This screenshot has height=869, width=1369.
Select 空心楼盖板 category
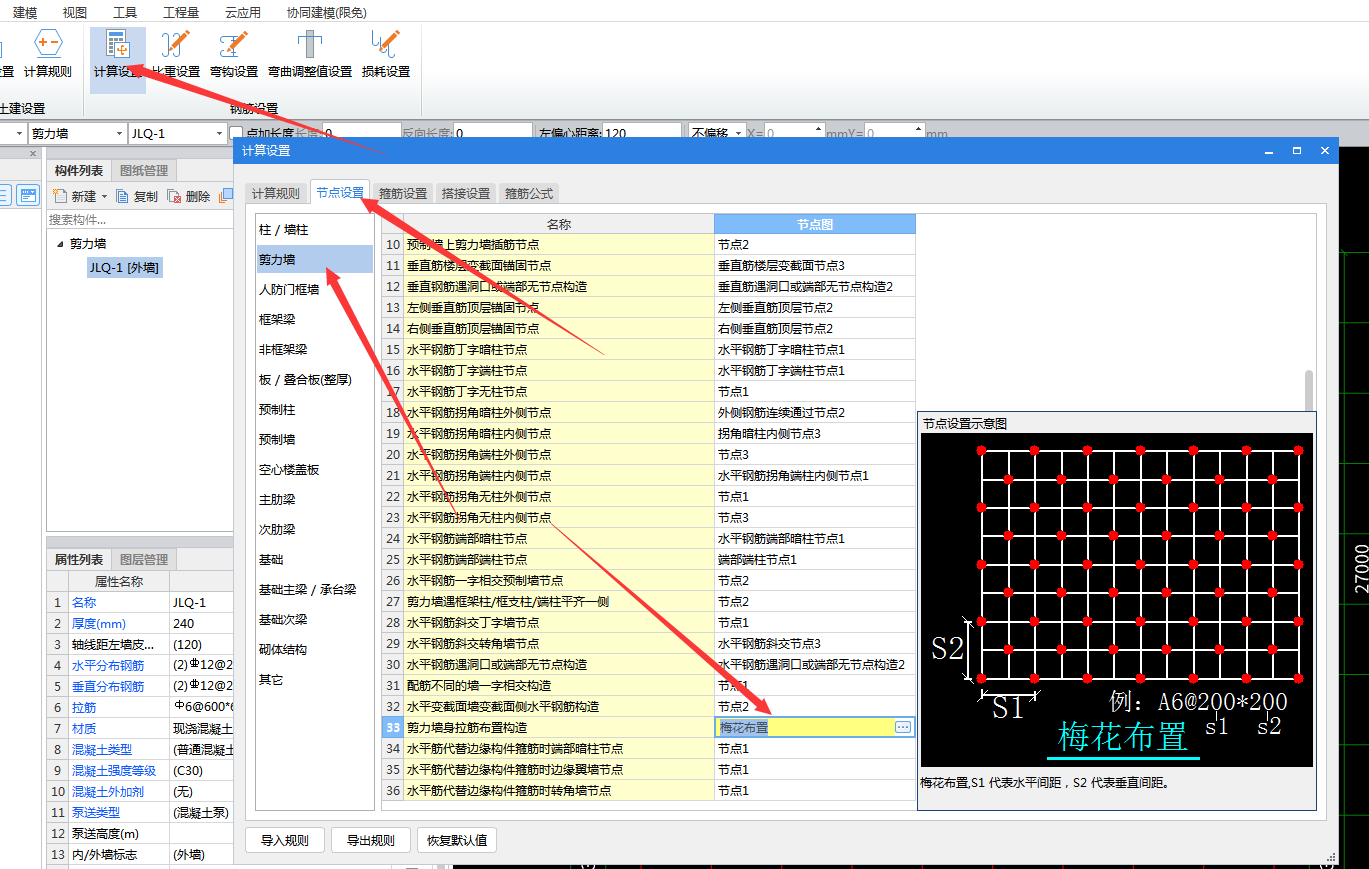click(x=315, y=469)
